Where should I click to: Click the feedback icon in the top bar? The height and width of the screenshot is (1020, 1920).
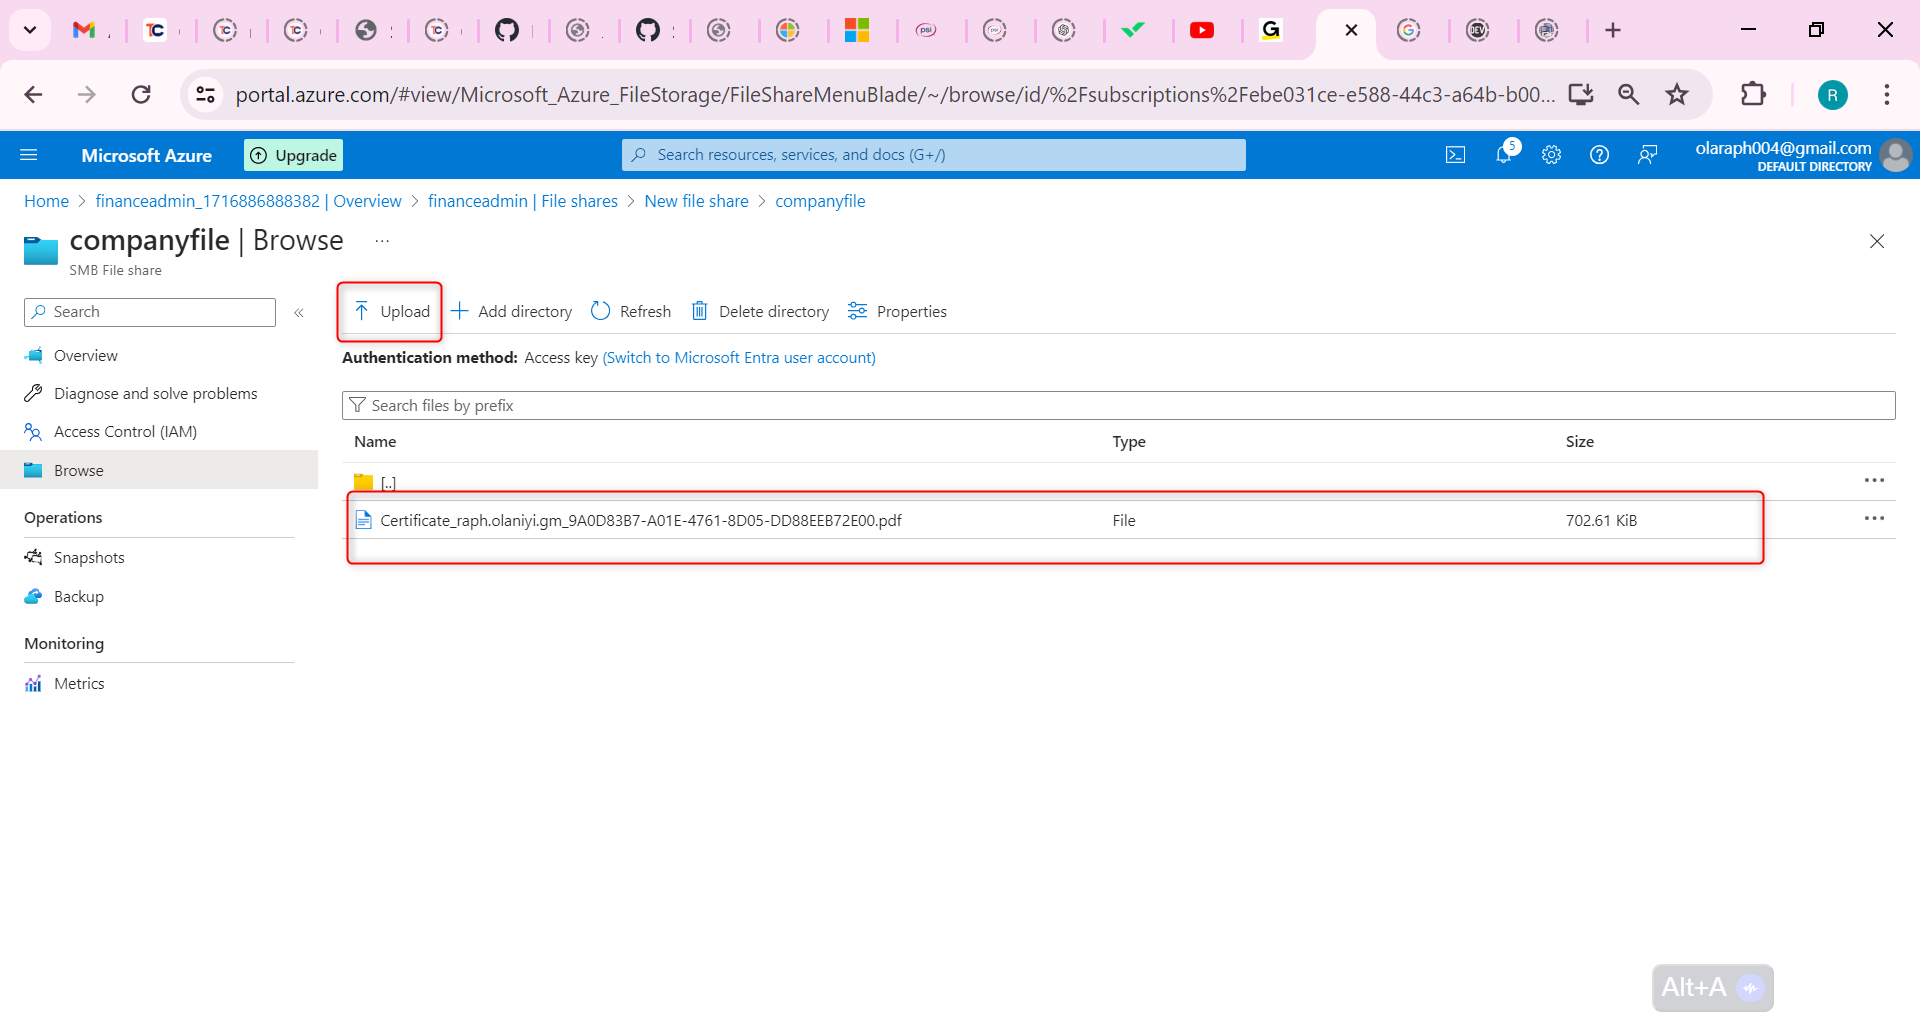1648,154
